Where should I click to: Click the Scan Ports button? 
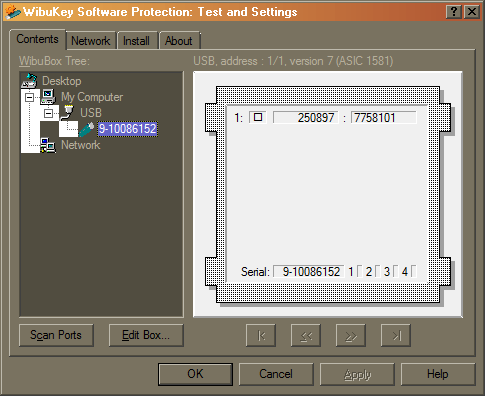point(56,335)
